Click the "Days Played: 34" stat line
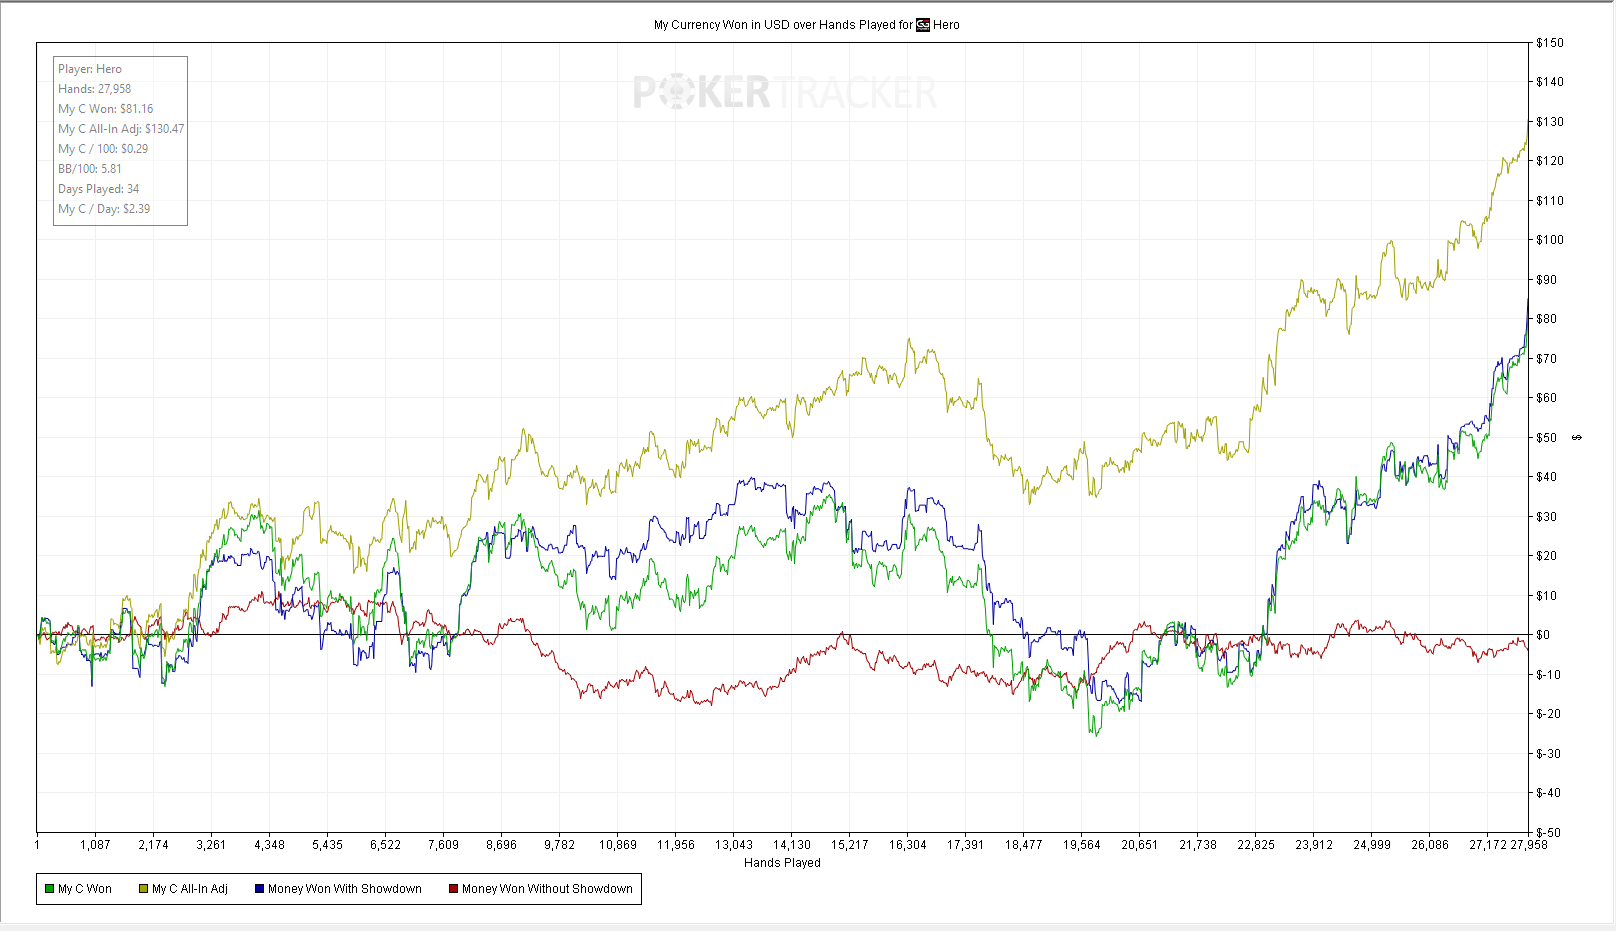1616x931 pixels. click(x=99, y=189)
